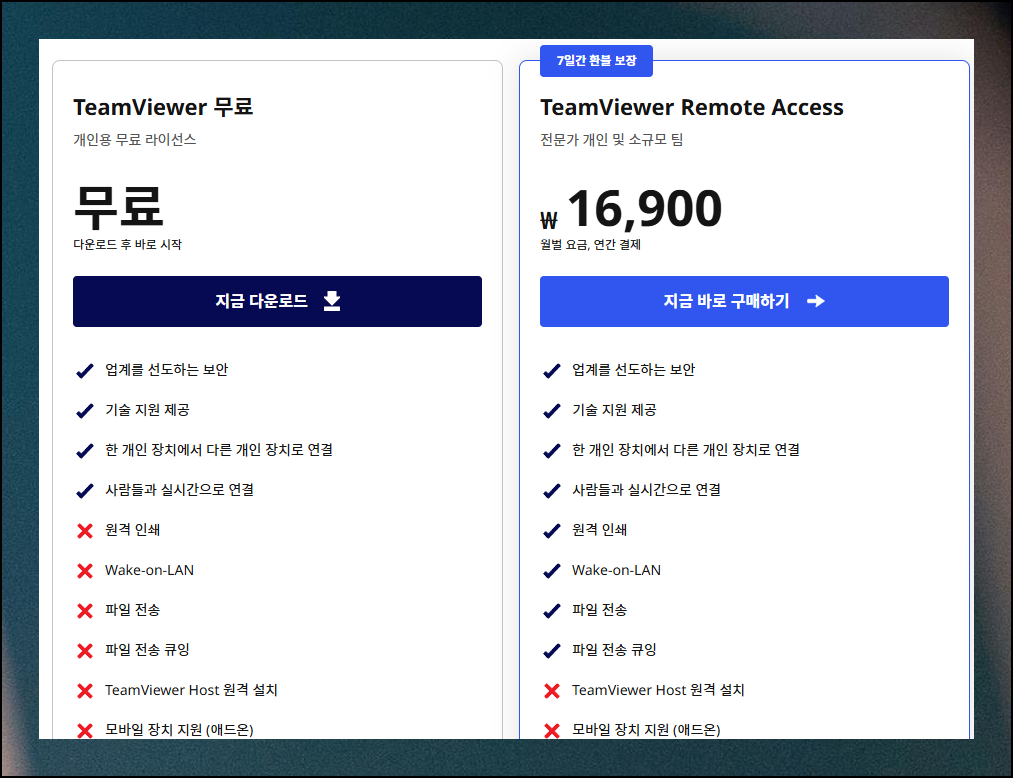Click checkmark beside 사람들과 실시간으로 연결 in free plan
Screen dimensions: 1013x778
pyautogui.click(x=85, y=491)
